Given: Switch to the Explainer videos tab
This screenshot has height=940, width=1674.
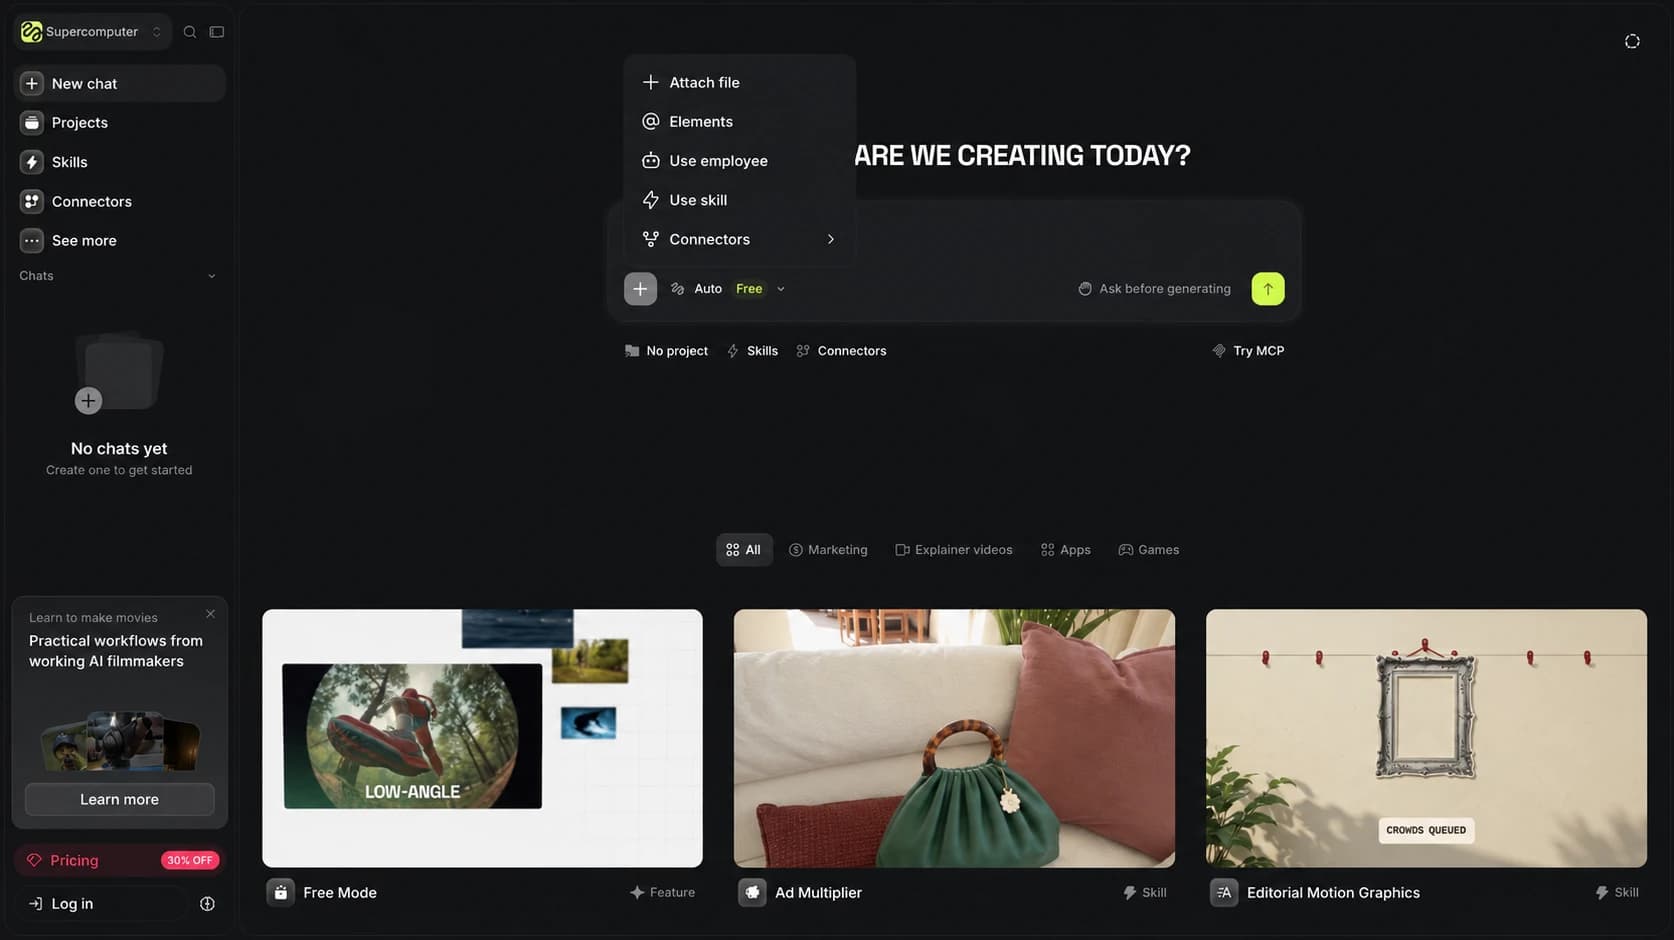Looking at the screenshot, I should coord(954,550).
